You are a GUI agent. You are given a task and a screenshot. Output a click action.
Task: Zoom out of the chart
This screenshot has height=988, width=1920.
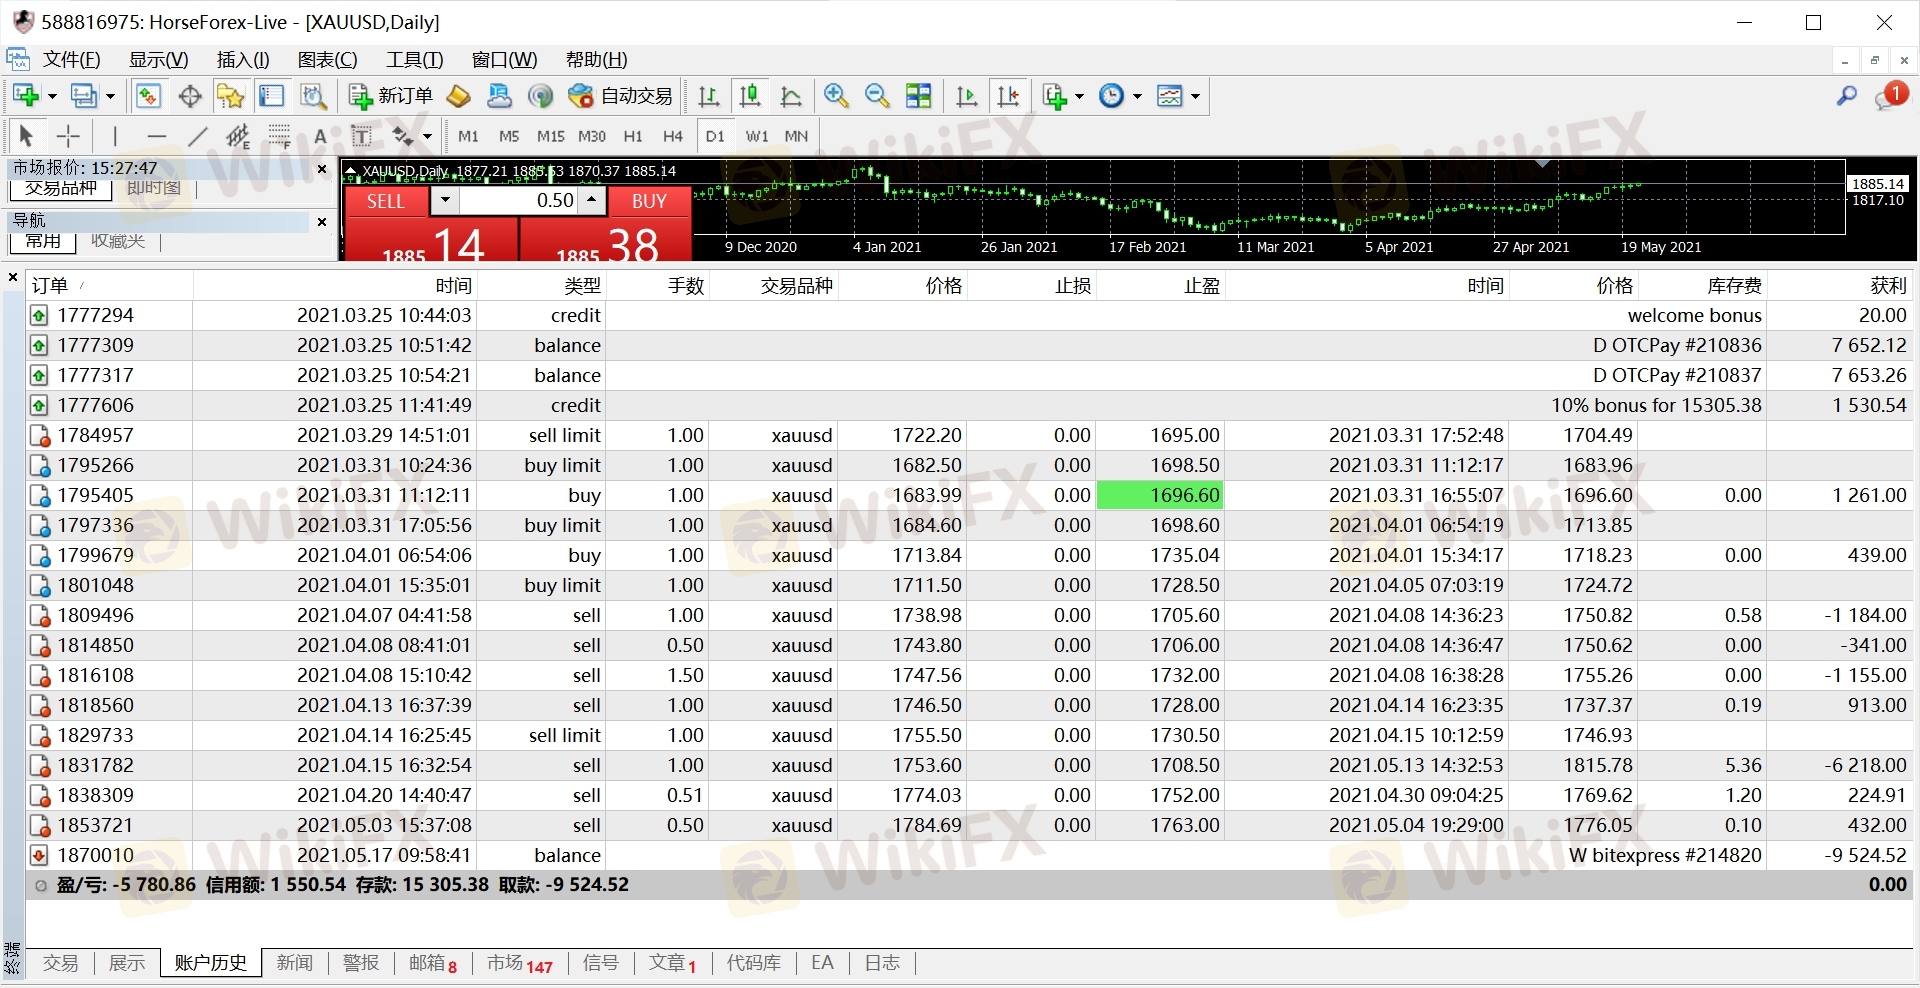[x=877, y=96]
